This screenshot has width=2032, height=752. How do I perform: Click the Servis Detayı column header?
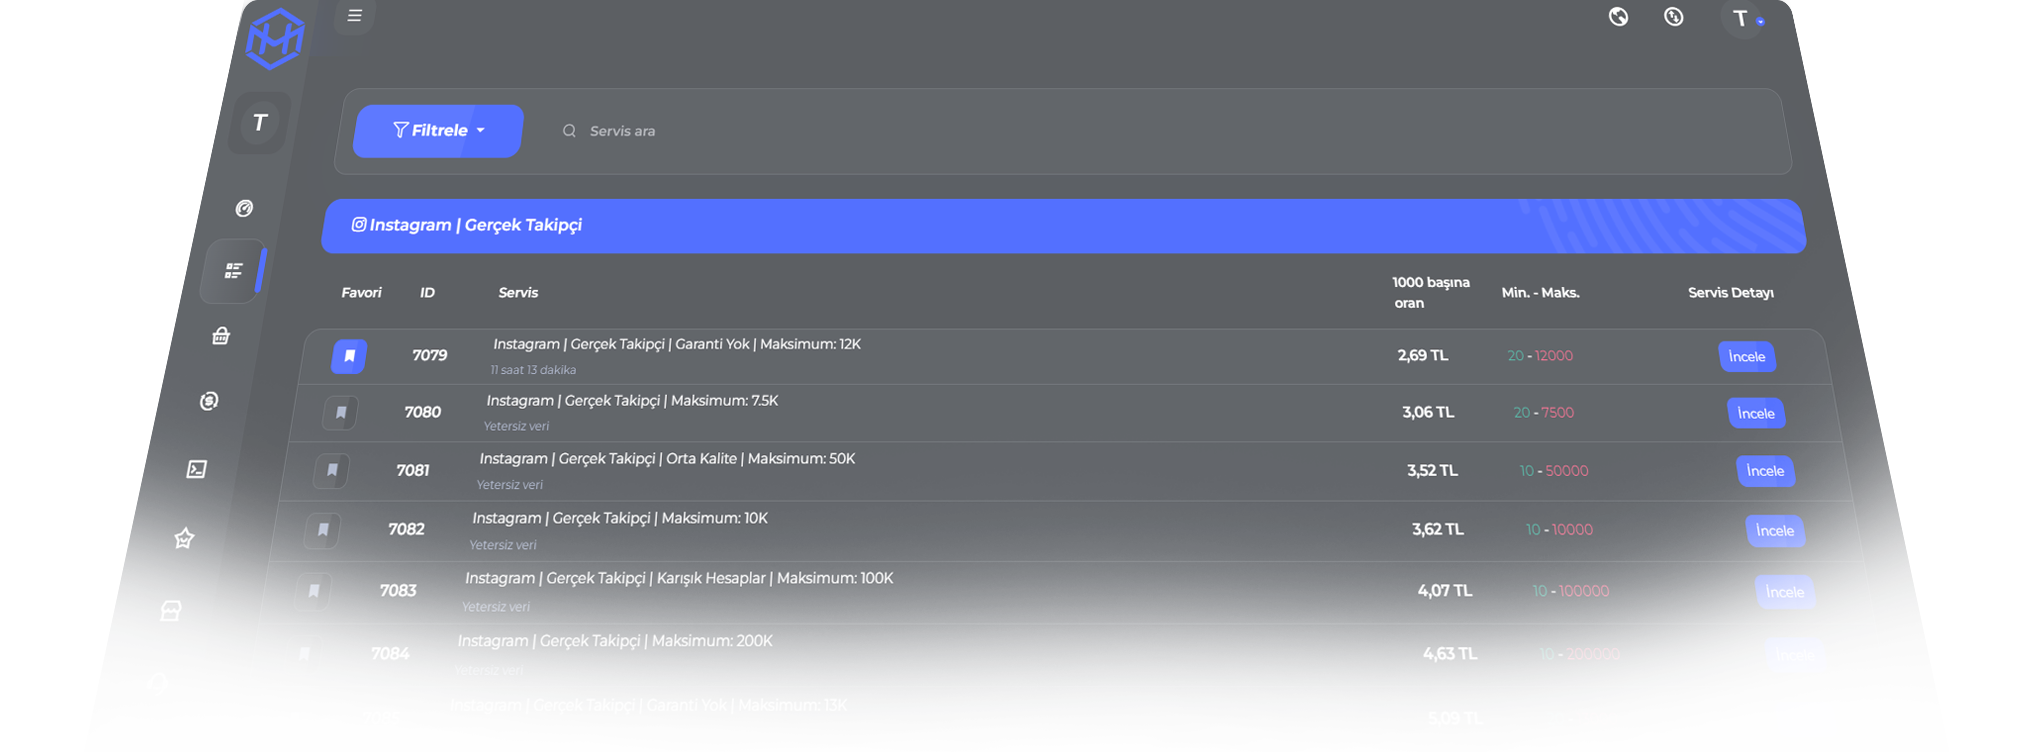tap(1731, 293)
